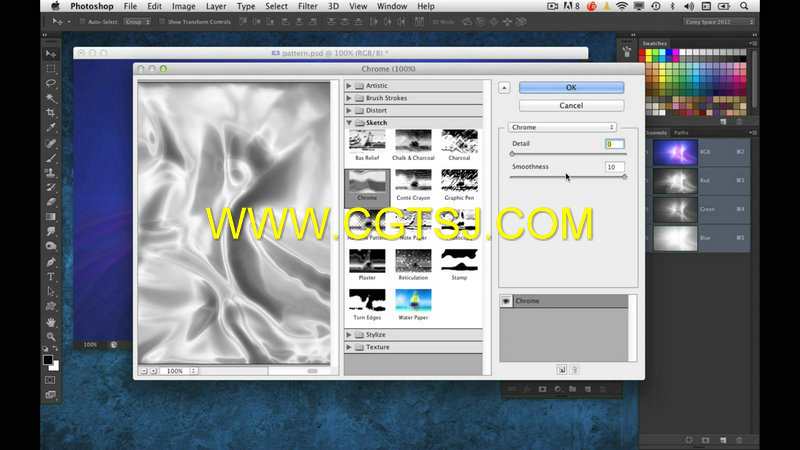Select the Lasso tool
The width and height of the screenshot is (800, 450).
(51, 83)
